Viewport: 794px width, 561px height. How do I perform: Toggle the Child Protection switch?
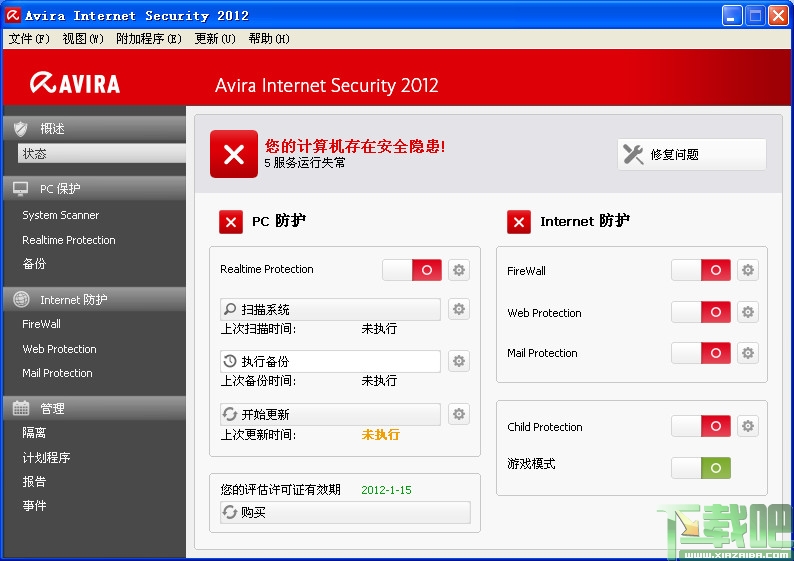pos(701,426)
